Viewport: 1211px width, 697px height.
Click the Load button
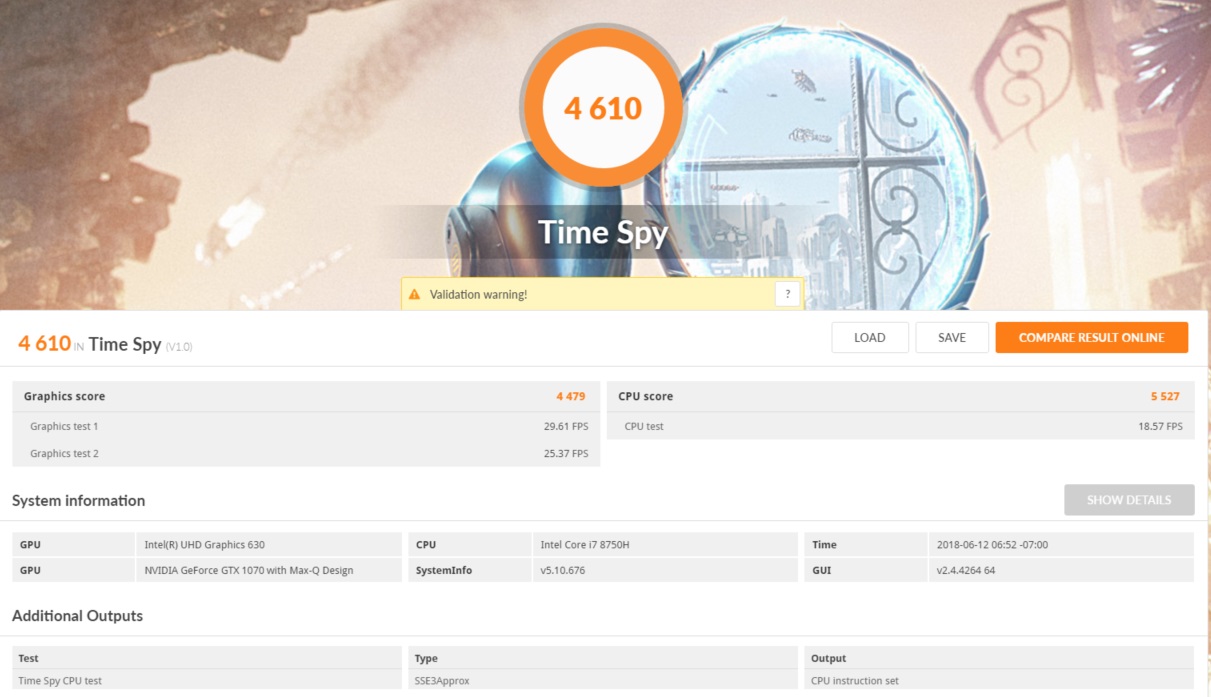pos(869,338)
